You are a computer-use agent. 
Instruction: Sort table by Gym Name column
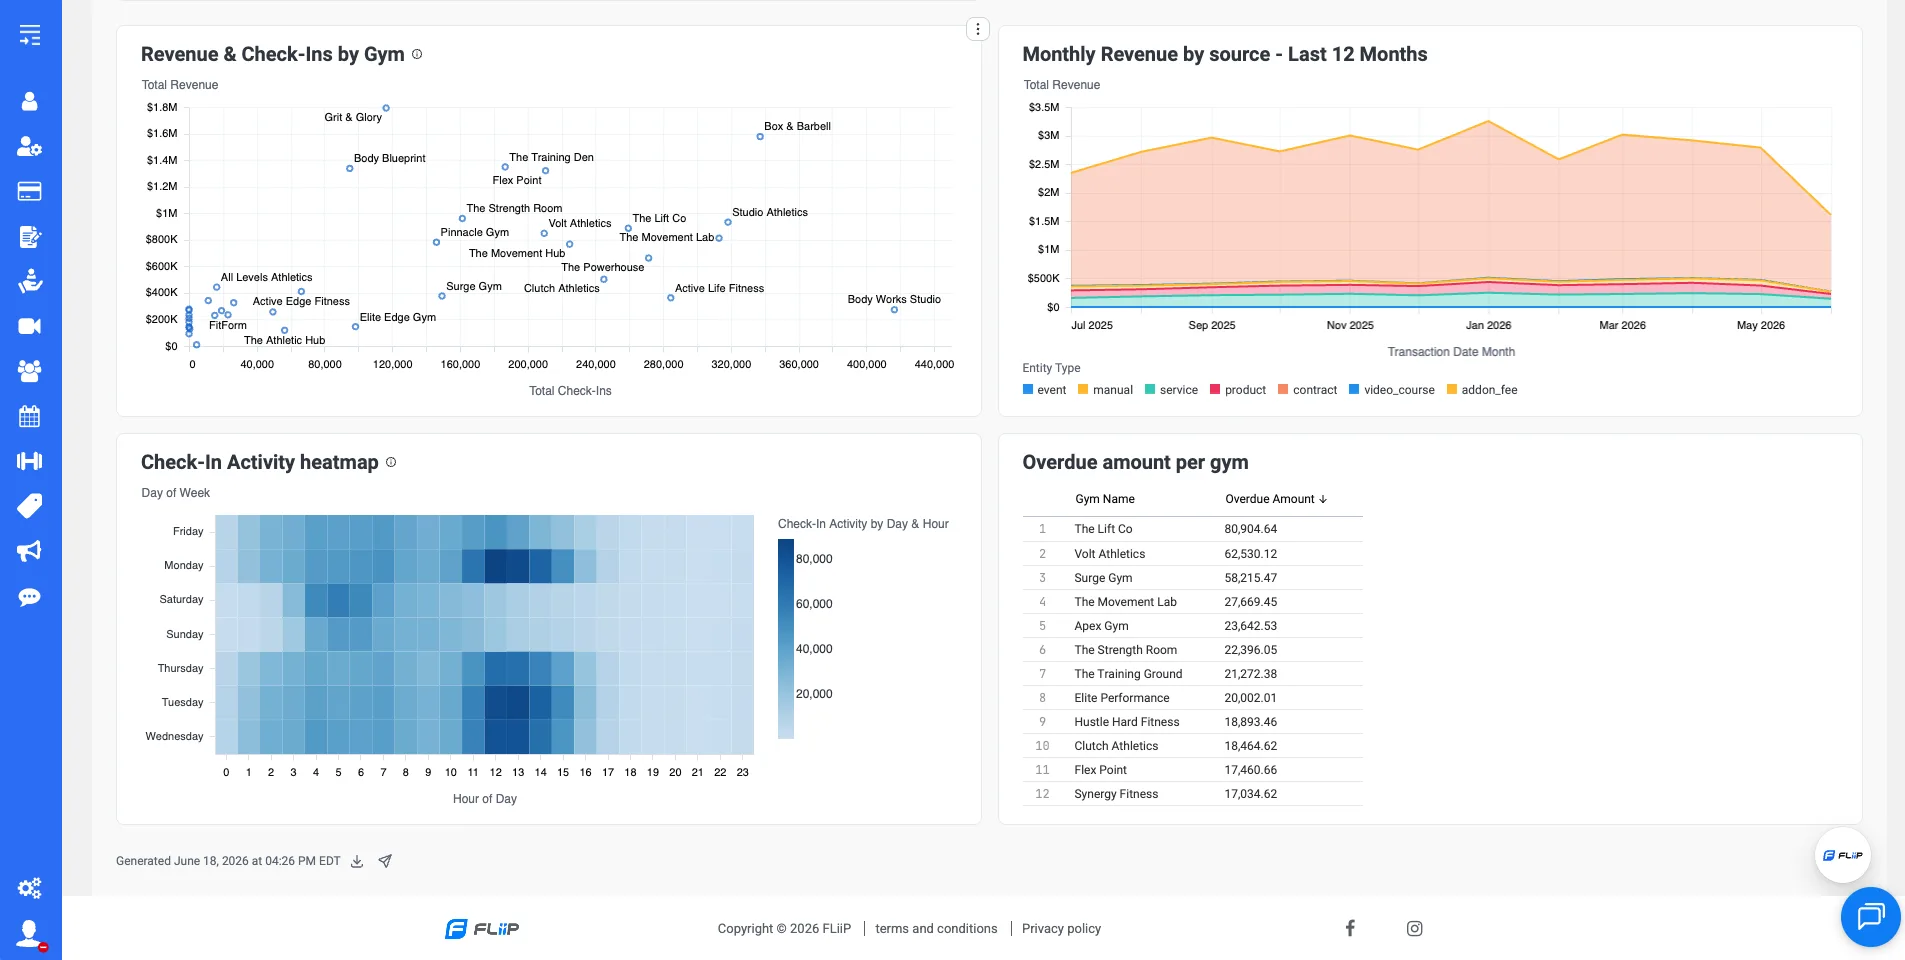point(1105,499)
